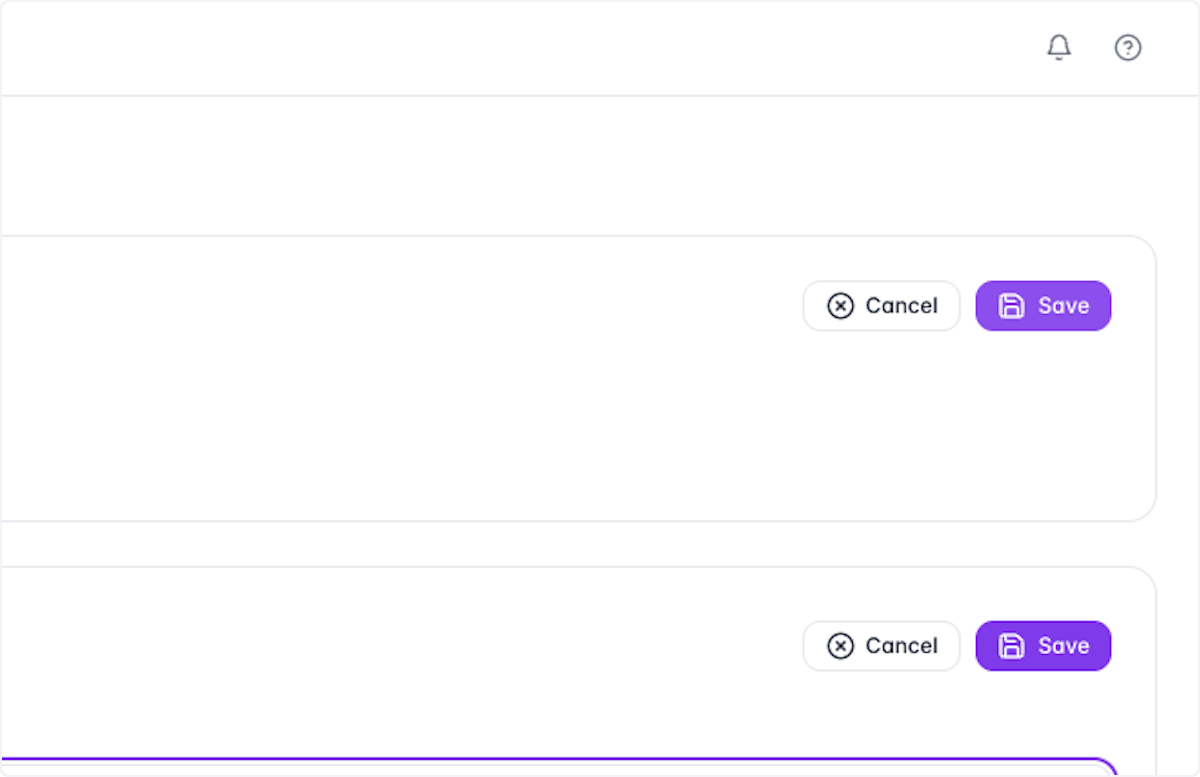Open help via the question mark icon
The image size is (1200, 777).
1128,47
